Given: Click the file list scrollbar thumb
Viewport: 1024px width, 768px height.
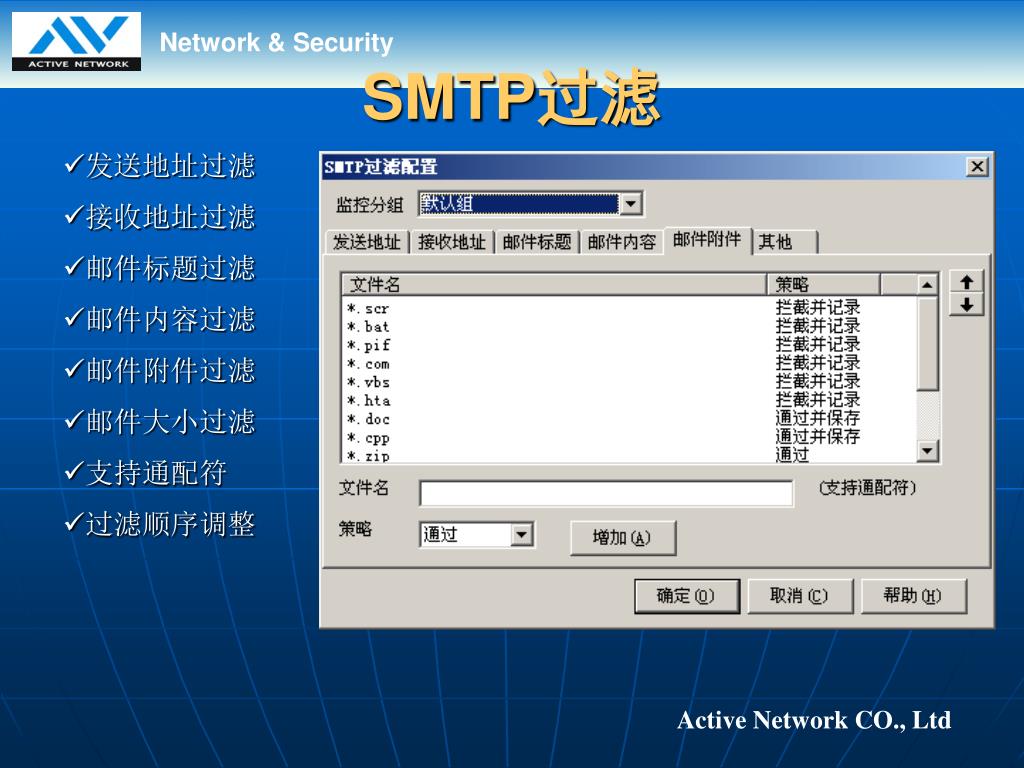Looking at the screenshot, I should (x=927, y=344).
